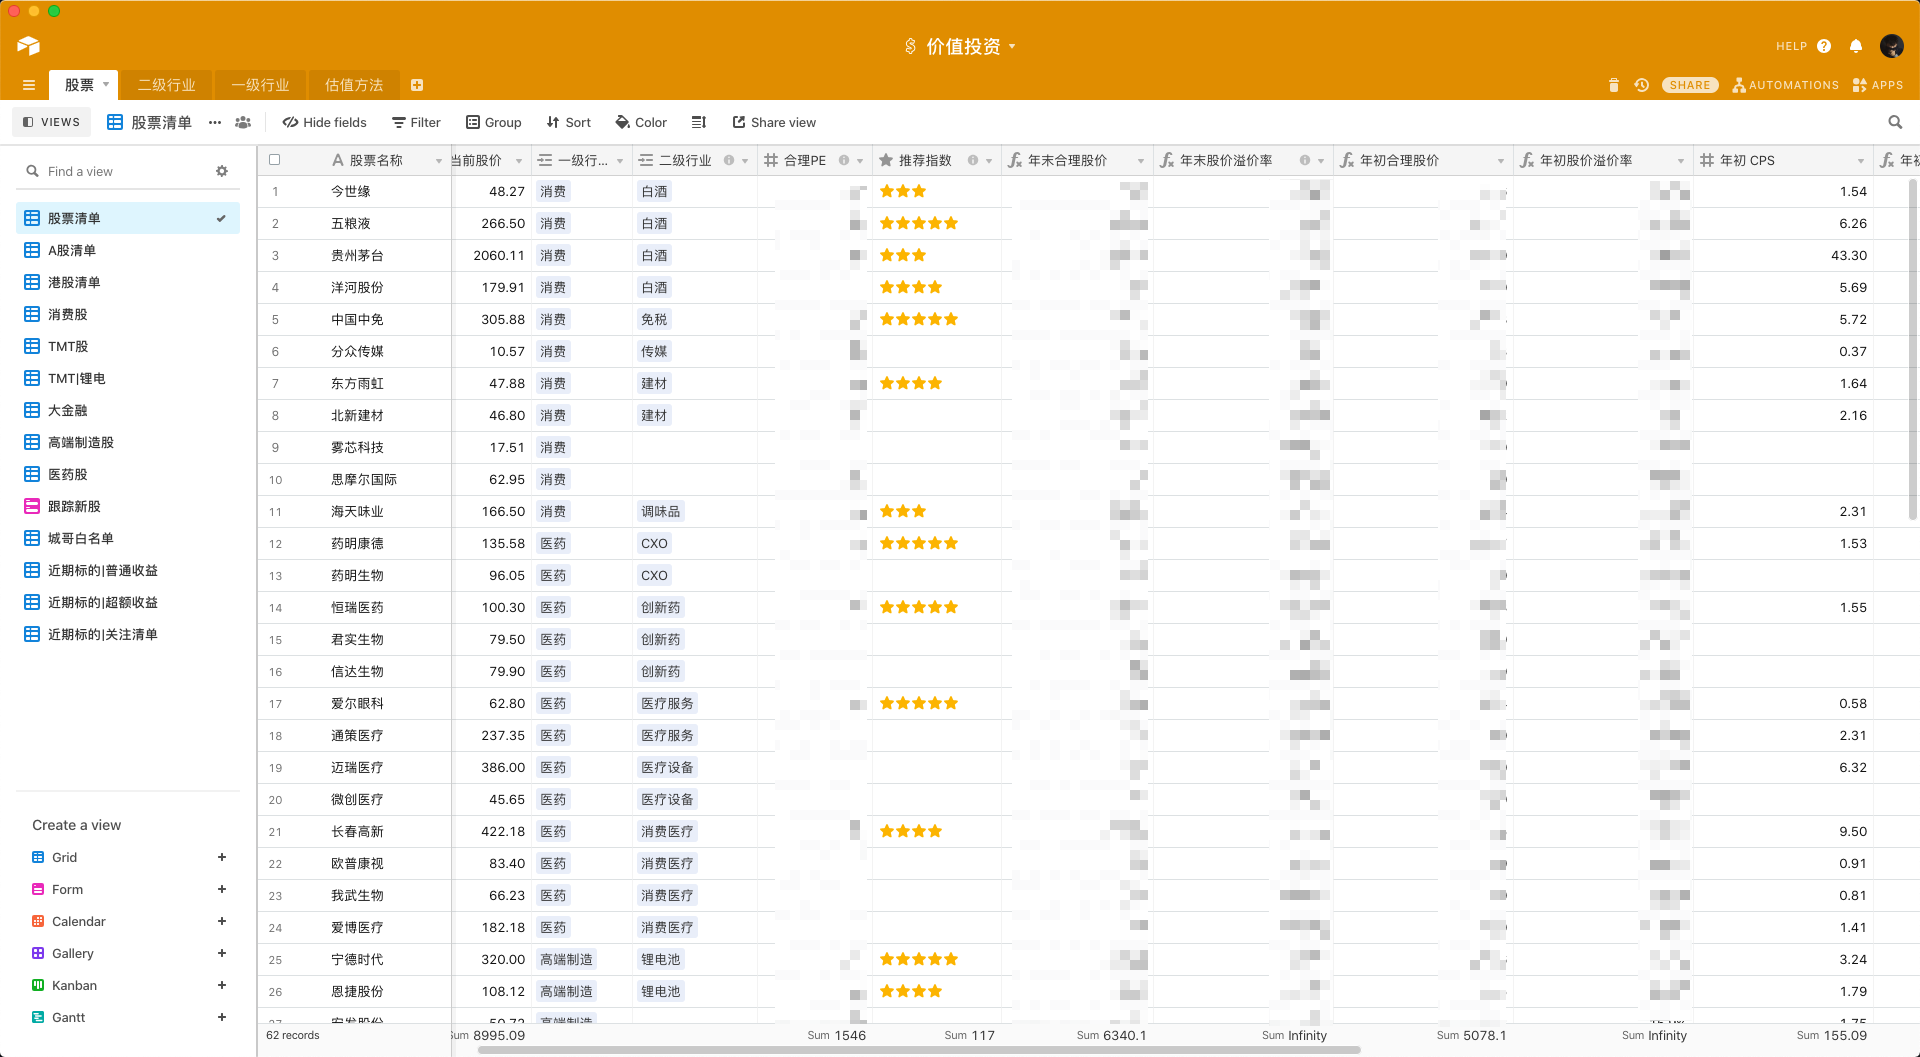Open the search magnifier in the toolbar
Viewport: 1920px width, 1057px height.
(1895, 123)
